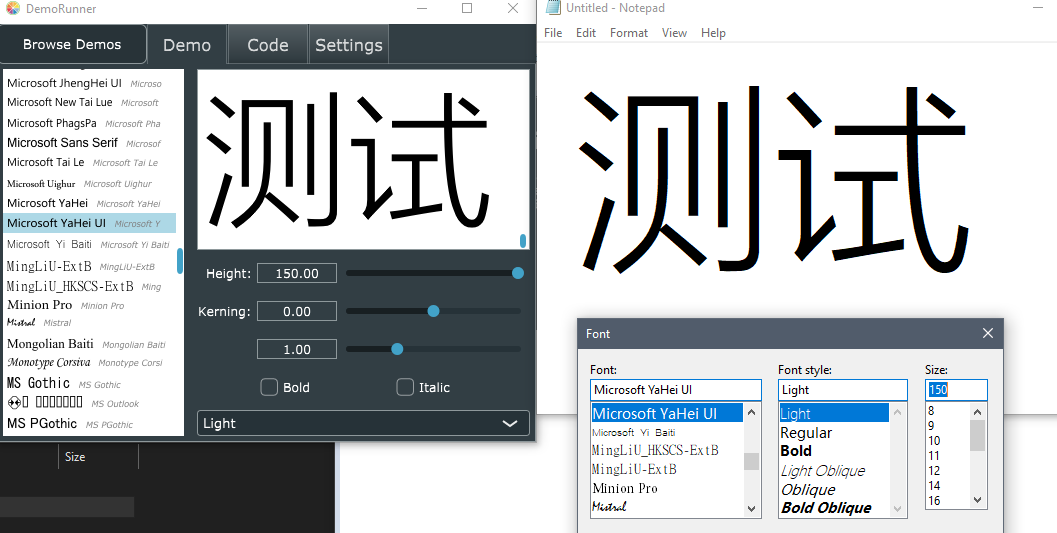Open the File menu in Notepad

(x=553, y=32)
